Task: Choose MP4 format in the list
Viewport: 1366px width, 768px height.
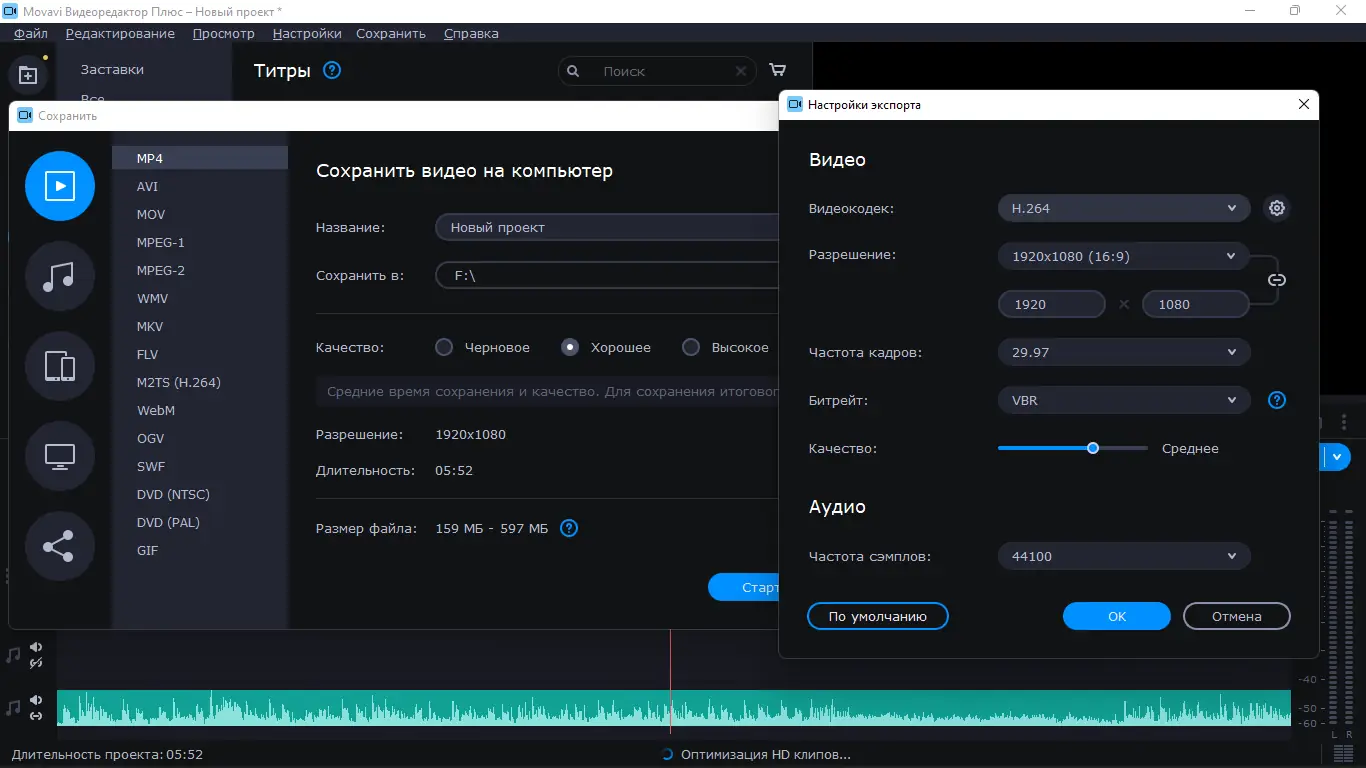Action: (x=200, y=158)
